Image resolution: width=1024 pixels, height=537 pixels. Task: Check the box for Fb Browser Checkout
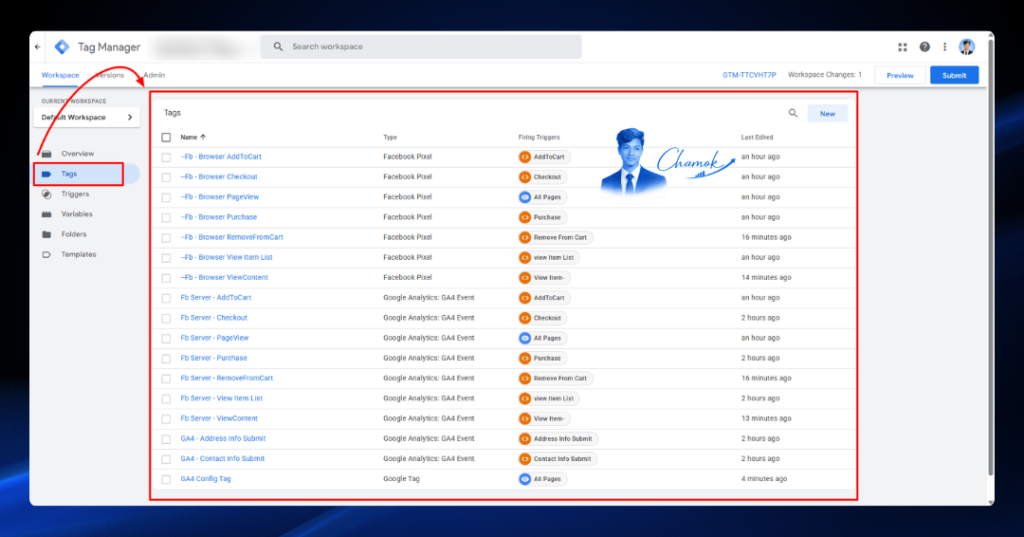tap(166, 178)
